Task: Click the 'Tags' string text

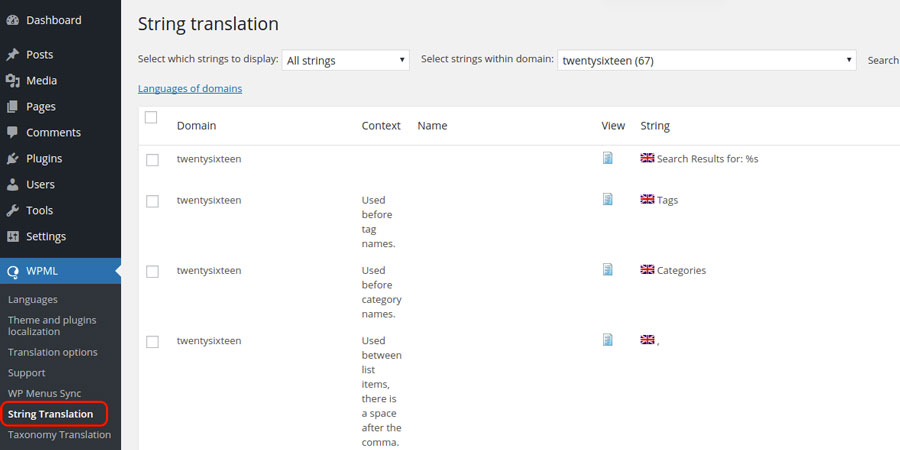Action: click(x=668, y=200)
